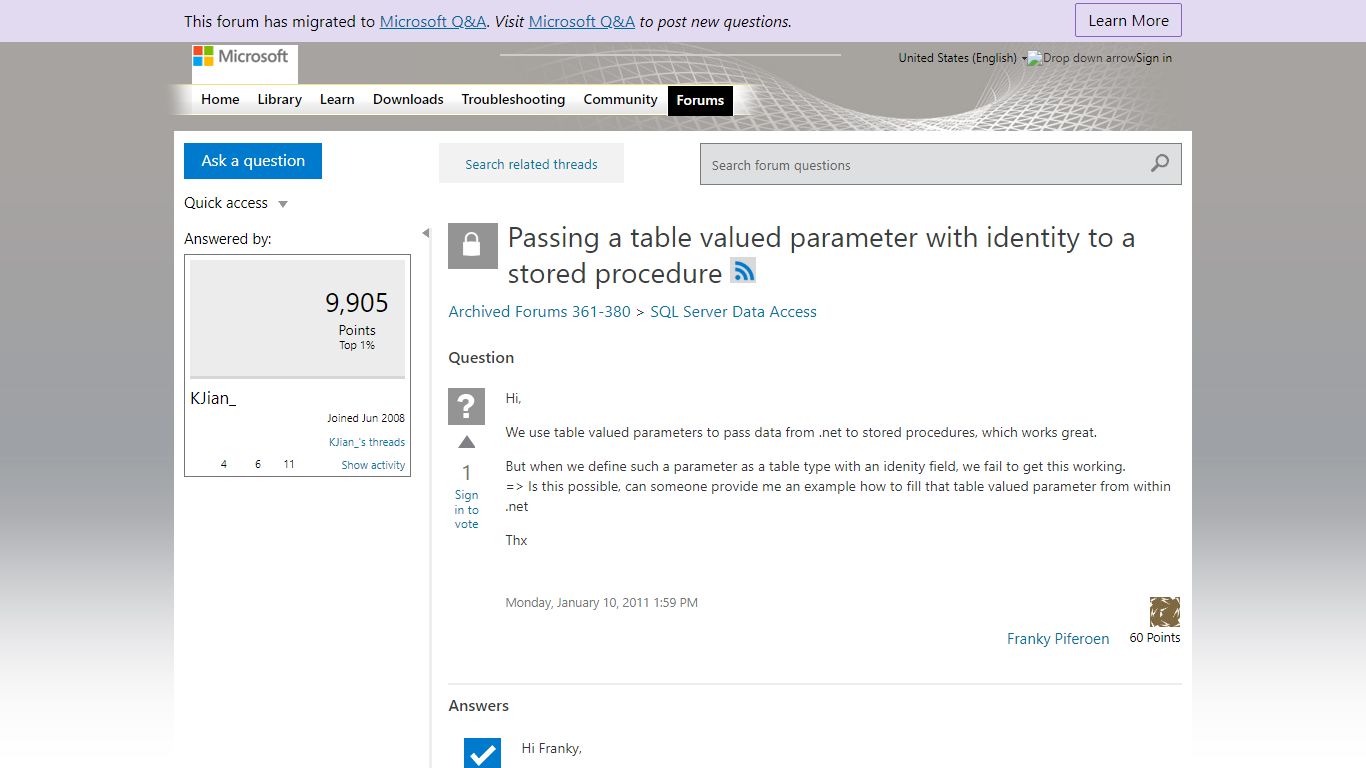
Task: Click the Learn More button
Action: click(1128, 21)
